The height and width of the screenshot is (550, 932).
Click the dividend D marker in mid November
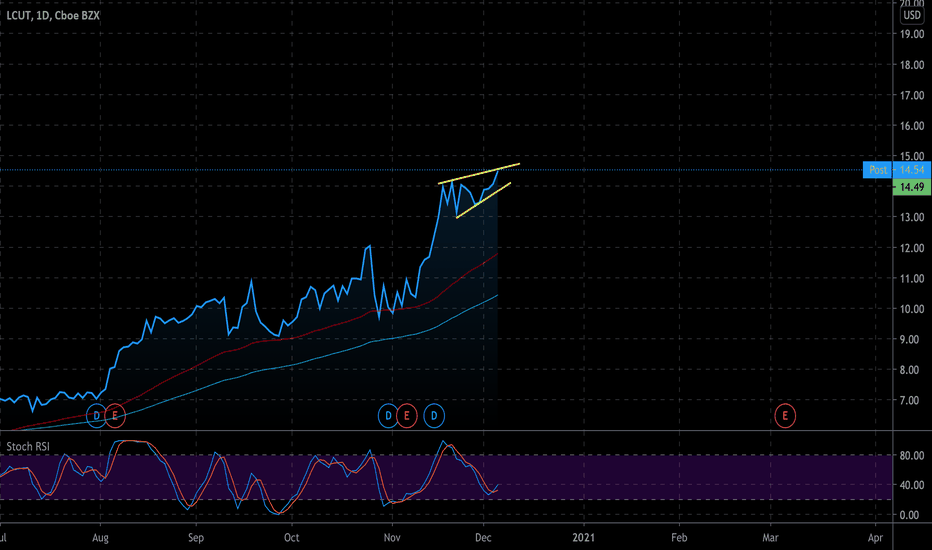(x=434, y=416)
